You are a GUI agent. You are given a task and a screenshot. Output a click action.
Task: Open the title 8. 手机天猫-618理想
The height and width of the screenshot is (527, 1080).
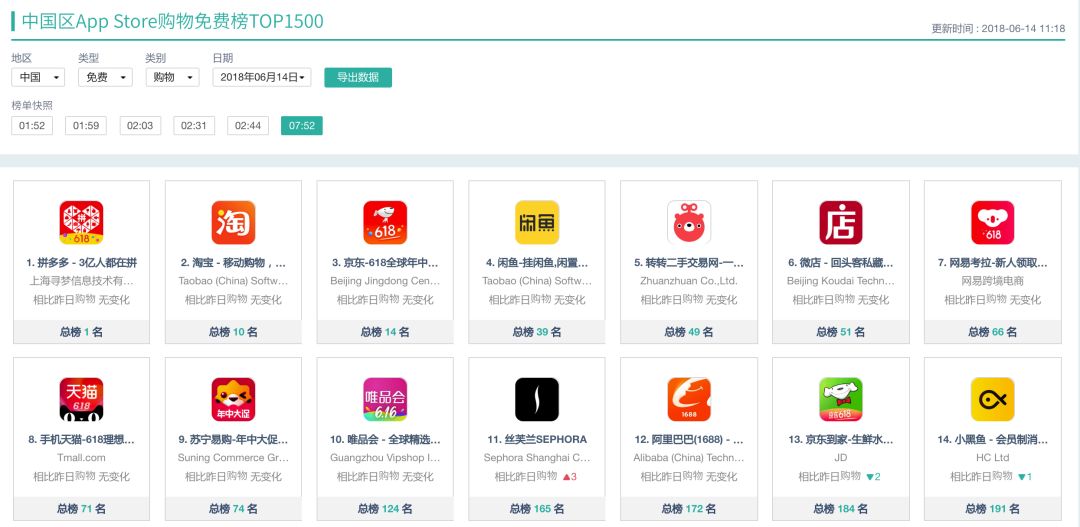pos(81,440)
